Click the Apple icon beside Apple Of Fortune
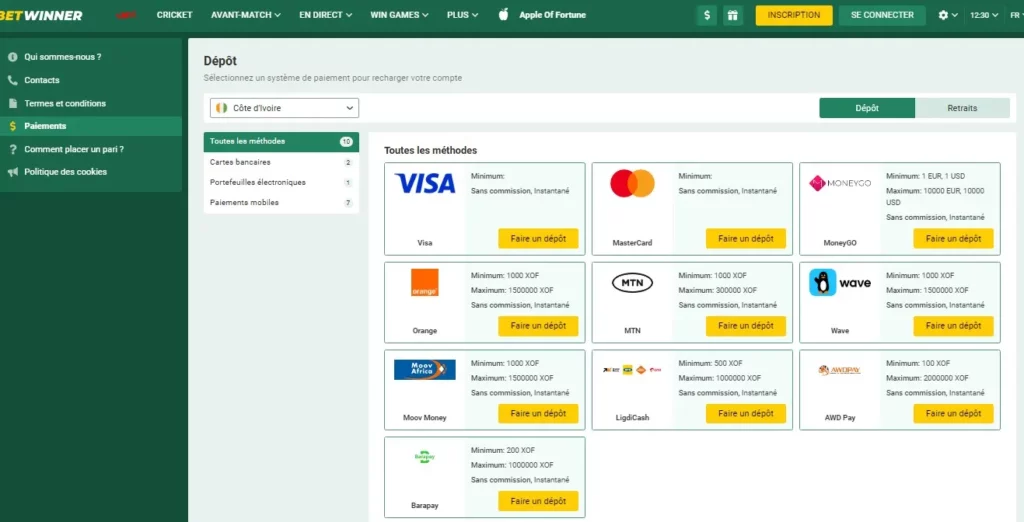The height and width of the screenshot is (522, 1024). point(504,14)
